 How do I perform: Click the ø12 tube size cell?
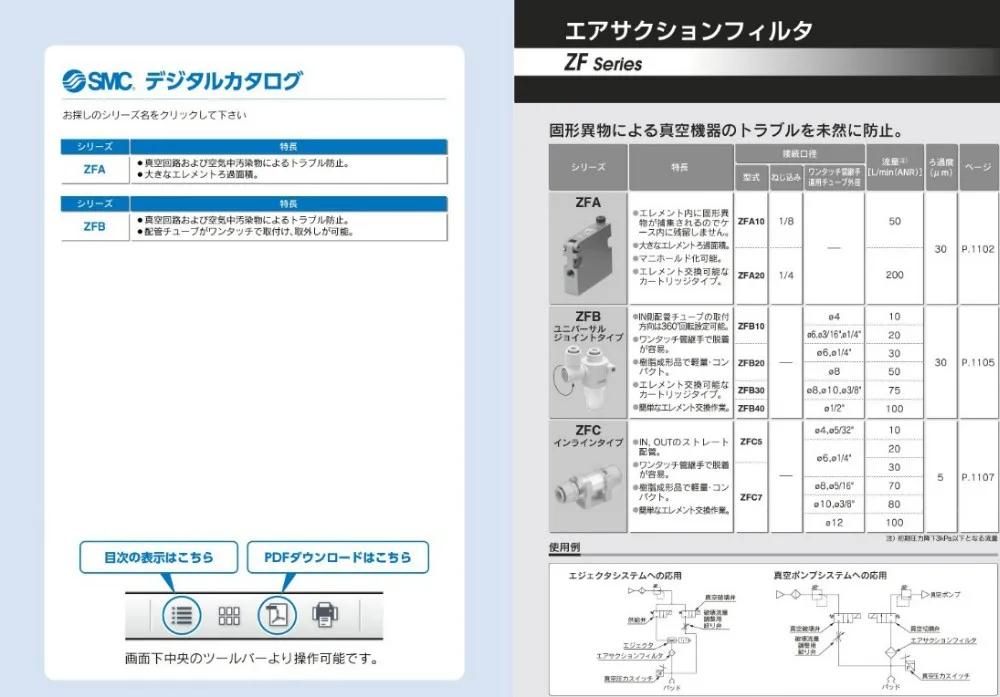pos(834,522)
